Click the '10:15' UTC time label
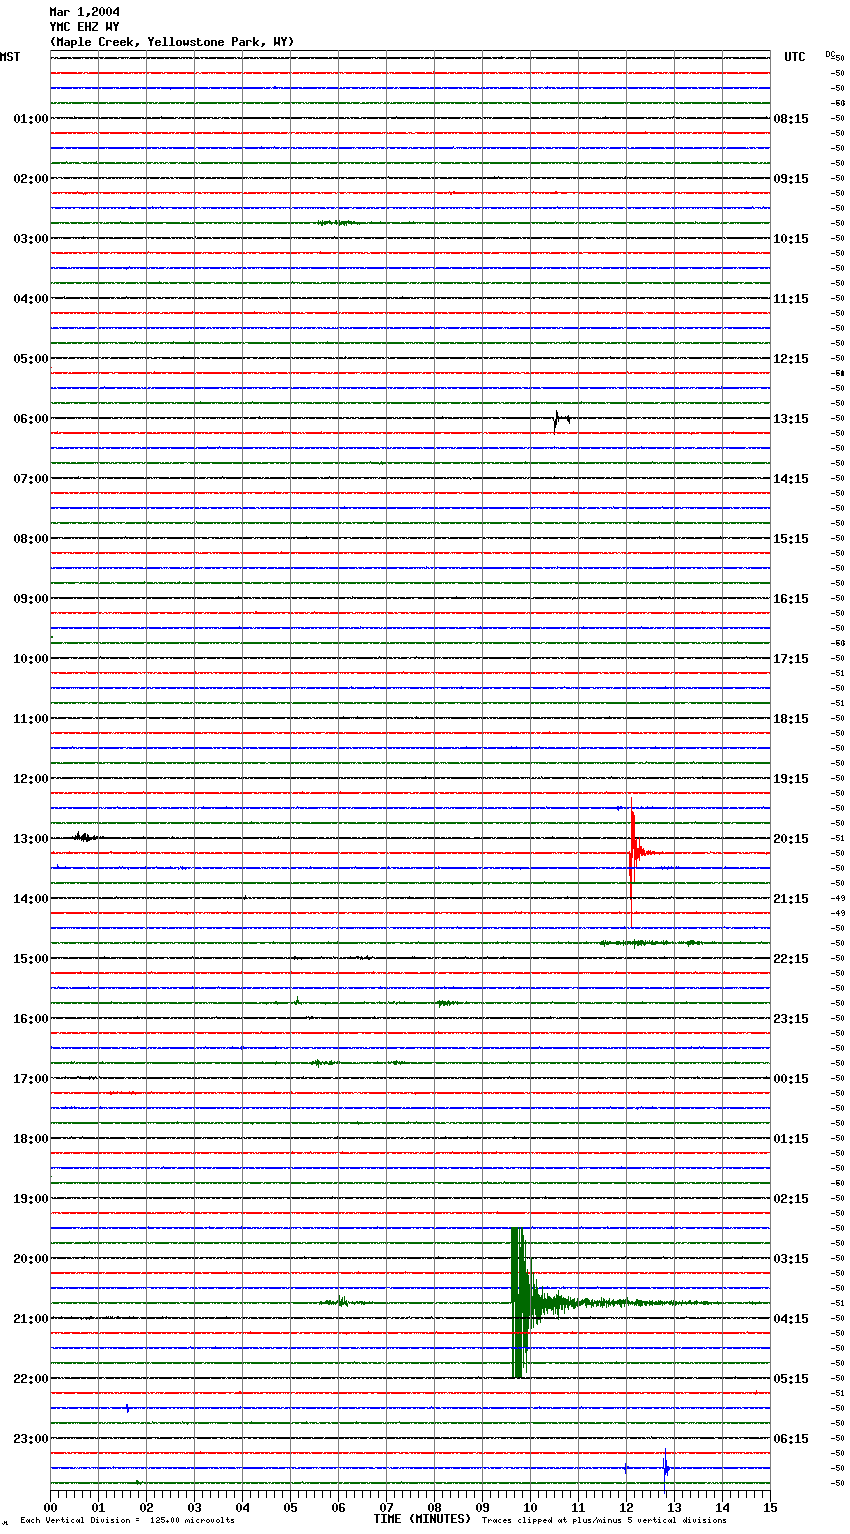850x1534 pixels. click(791, 239)
